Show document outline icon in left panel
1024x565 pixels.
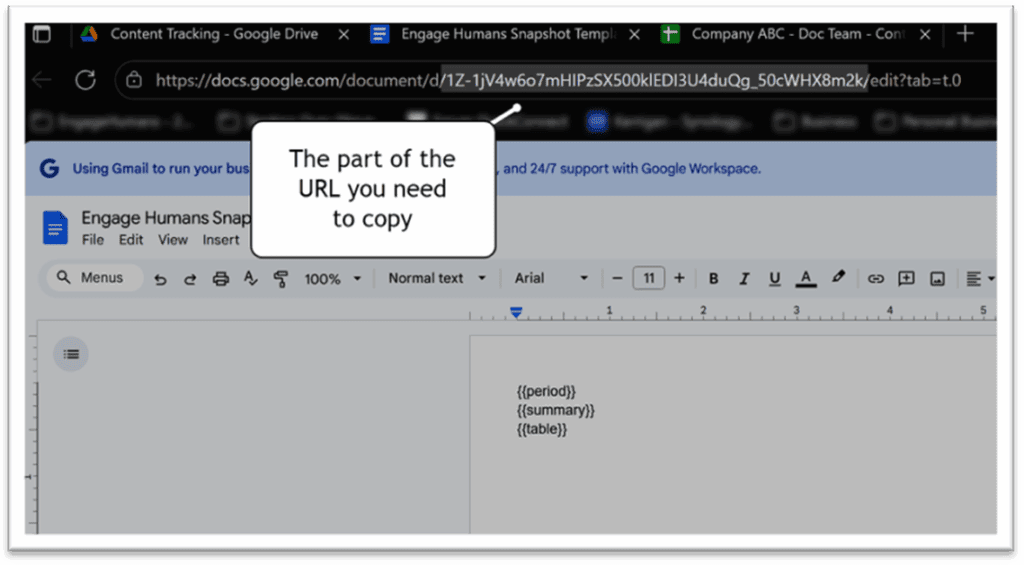click(x=71, y=353)
